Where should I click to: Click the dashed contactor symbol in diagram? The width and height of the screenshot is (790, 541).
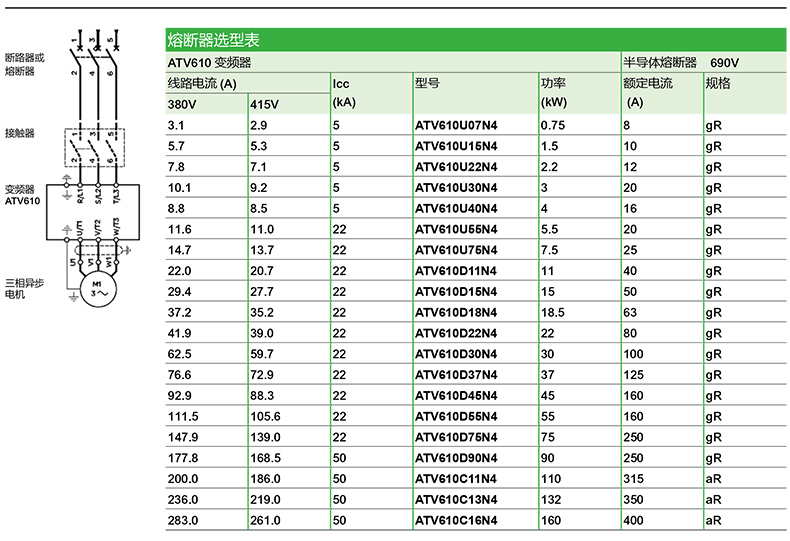97,147
